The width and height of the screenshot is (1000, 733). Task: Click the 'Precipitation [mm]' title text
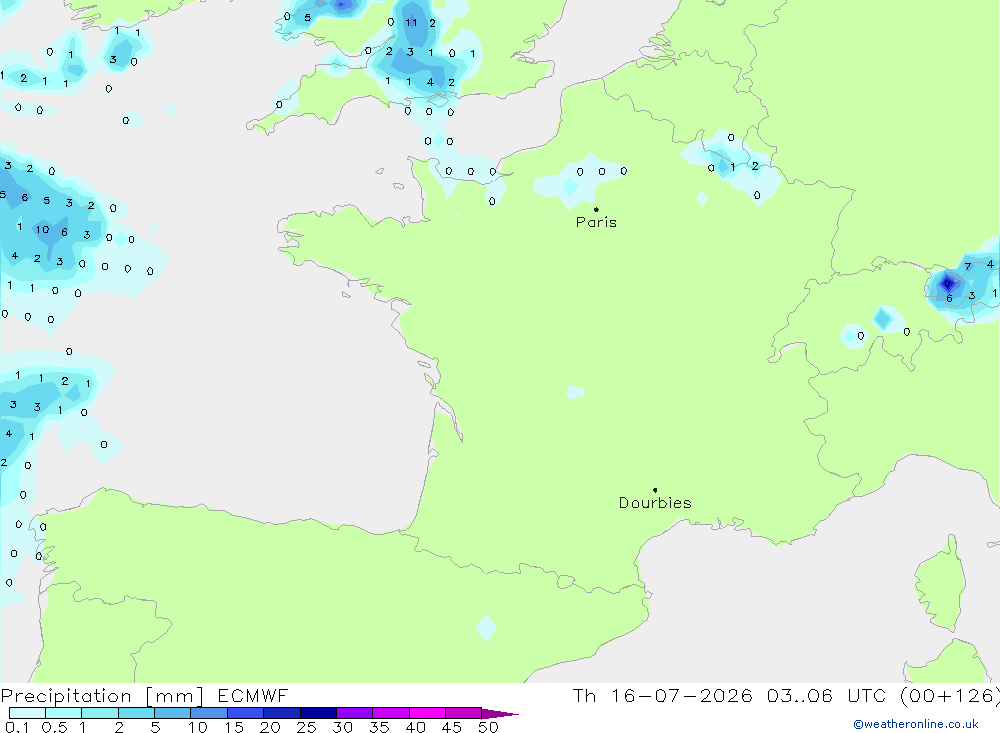pos(102,696)
